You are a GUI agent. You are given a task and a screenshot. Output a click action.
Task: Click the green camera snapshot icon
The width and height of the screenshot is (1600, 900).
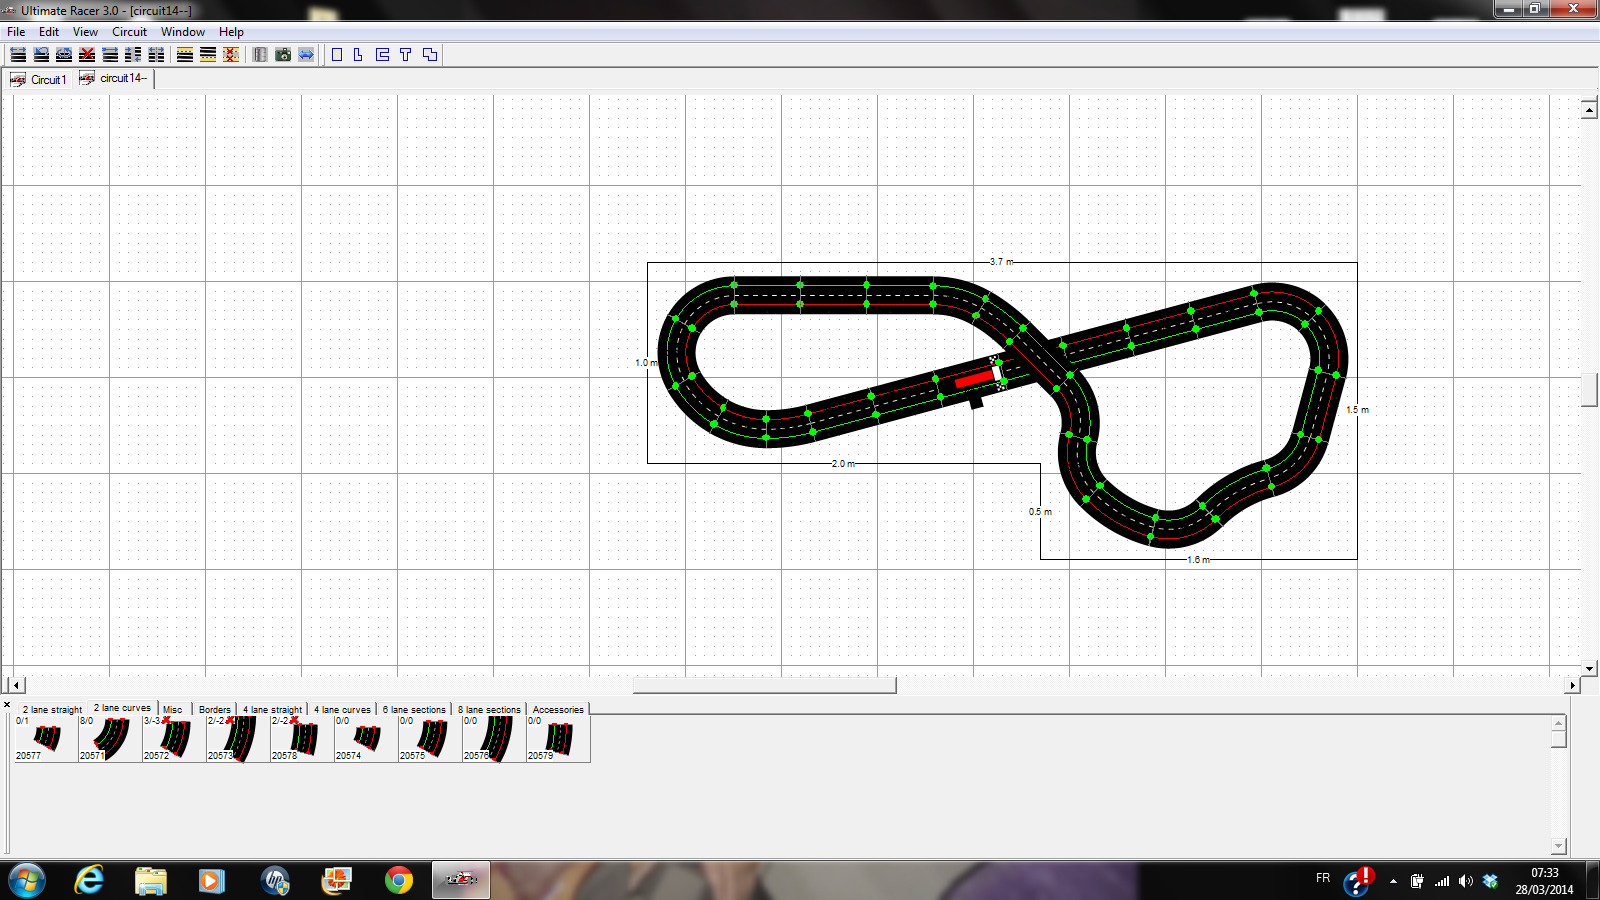point(283,55)
